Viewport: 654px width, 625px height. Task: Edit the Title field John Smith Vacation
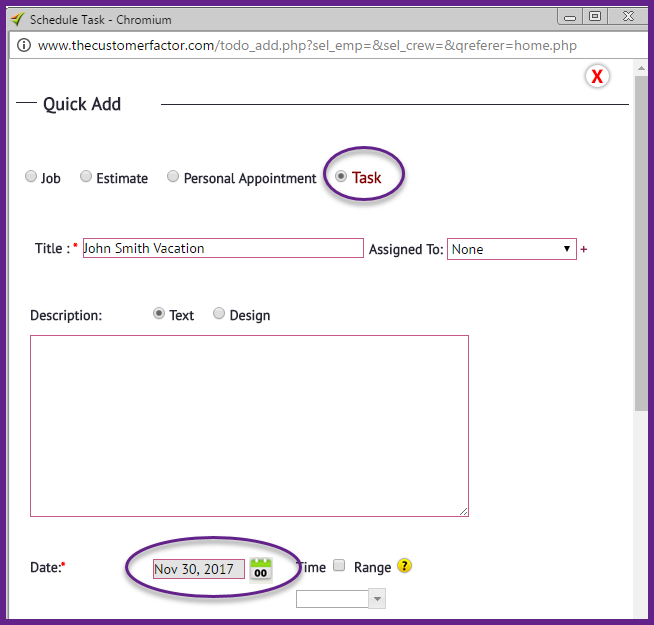pos(223,248)
